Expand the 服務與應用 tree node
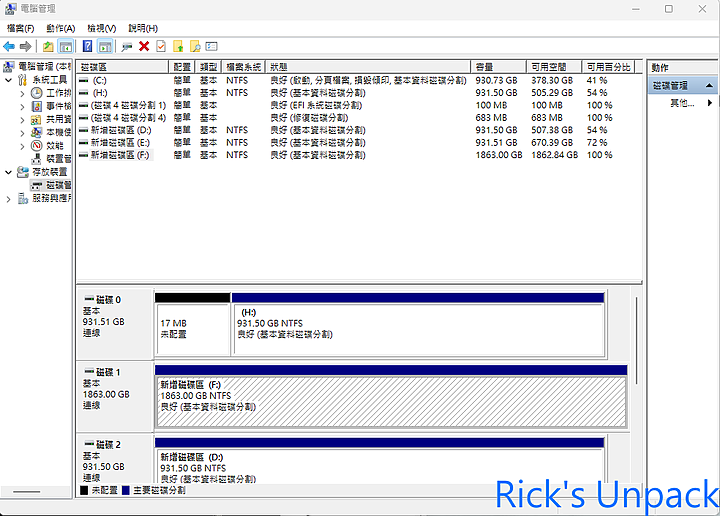The height and width of the screenshot is (516, 720). pyautogui.click(x=8, y=199)
